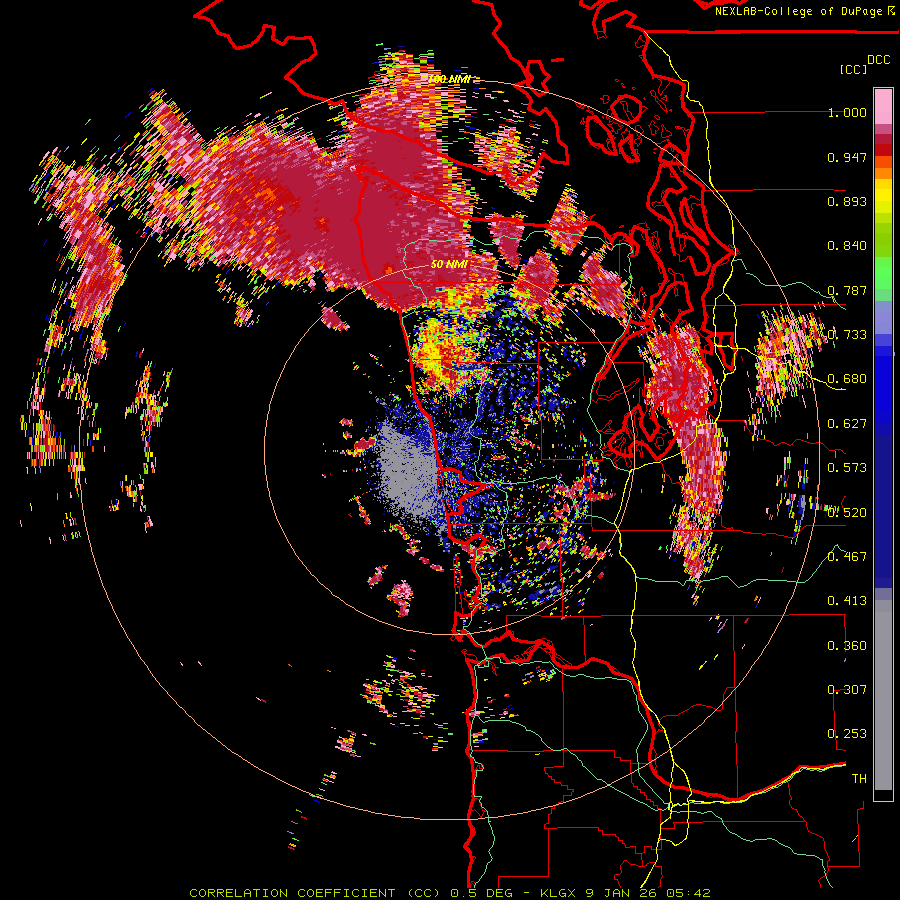Viewport: 900px width, 900px height.
Task: Click the TH threshold label
Action: [x=859, y=778]
